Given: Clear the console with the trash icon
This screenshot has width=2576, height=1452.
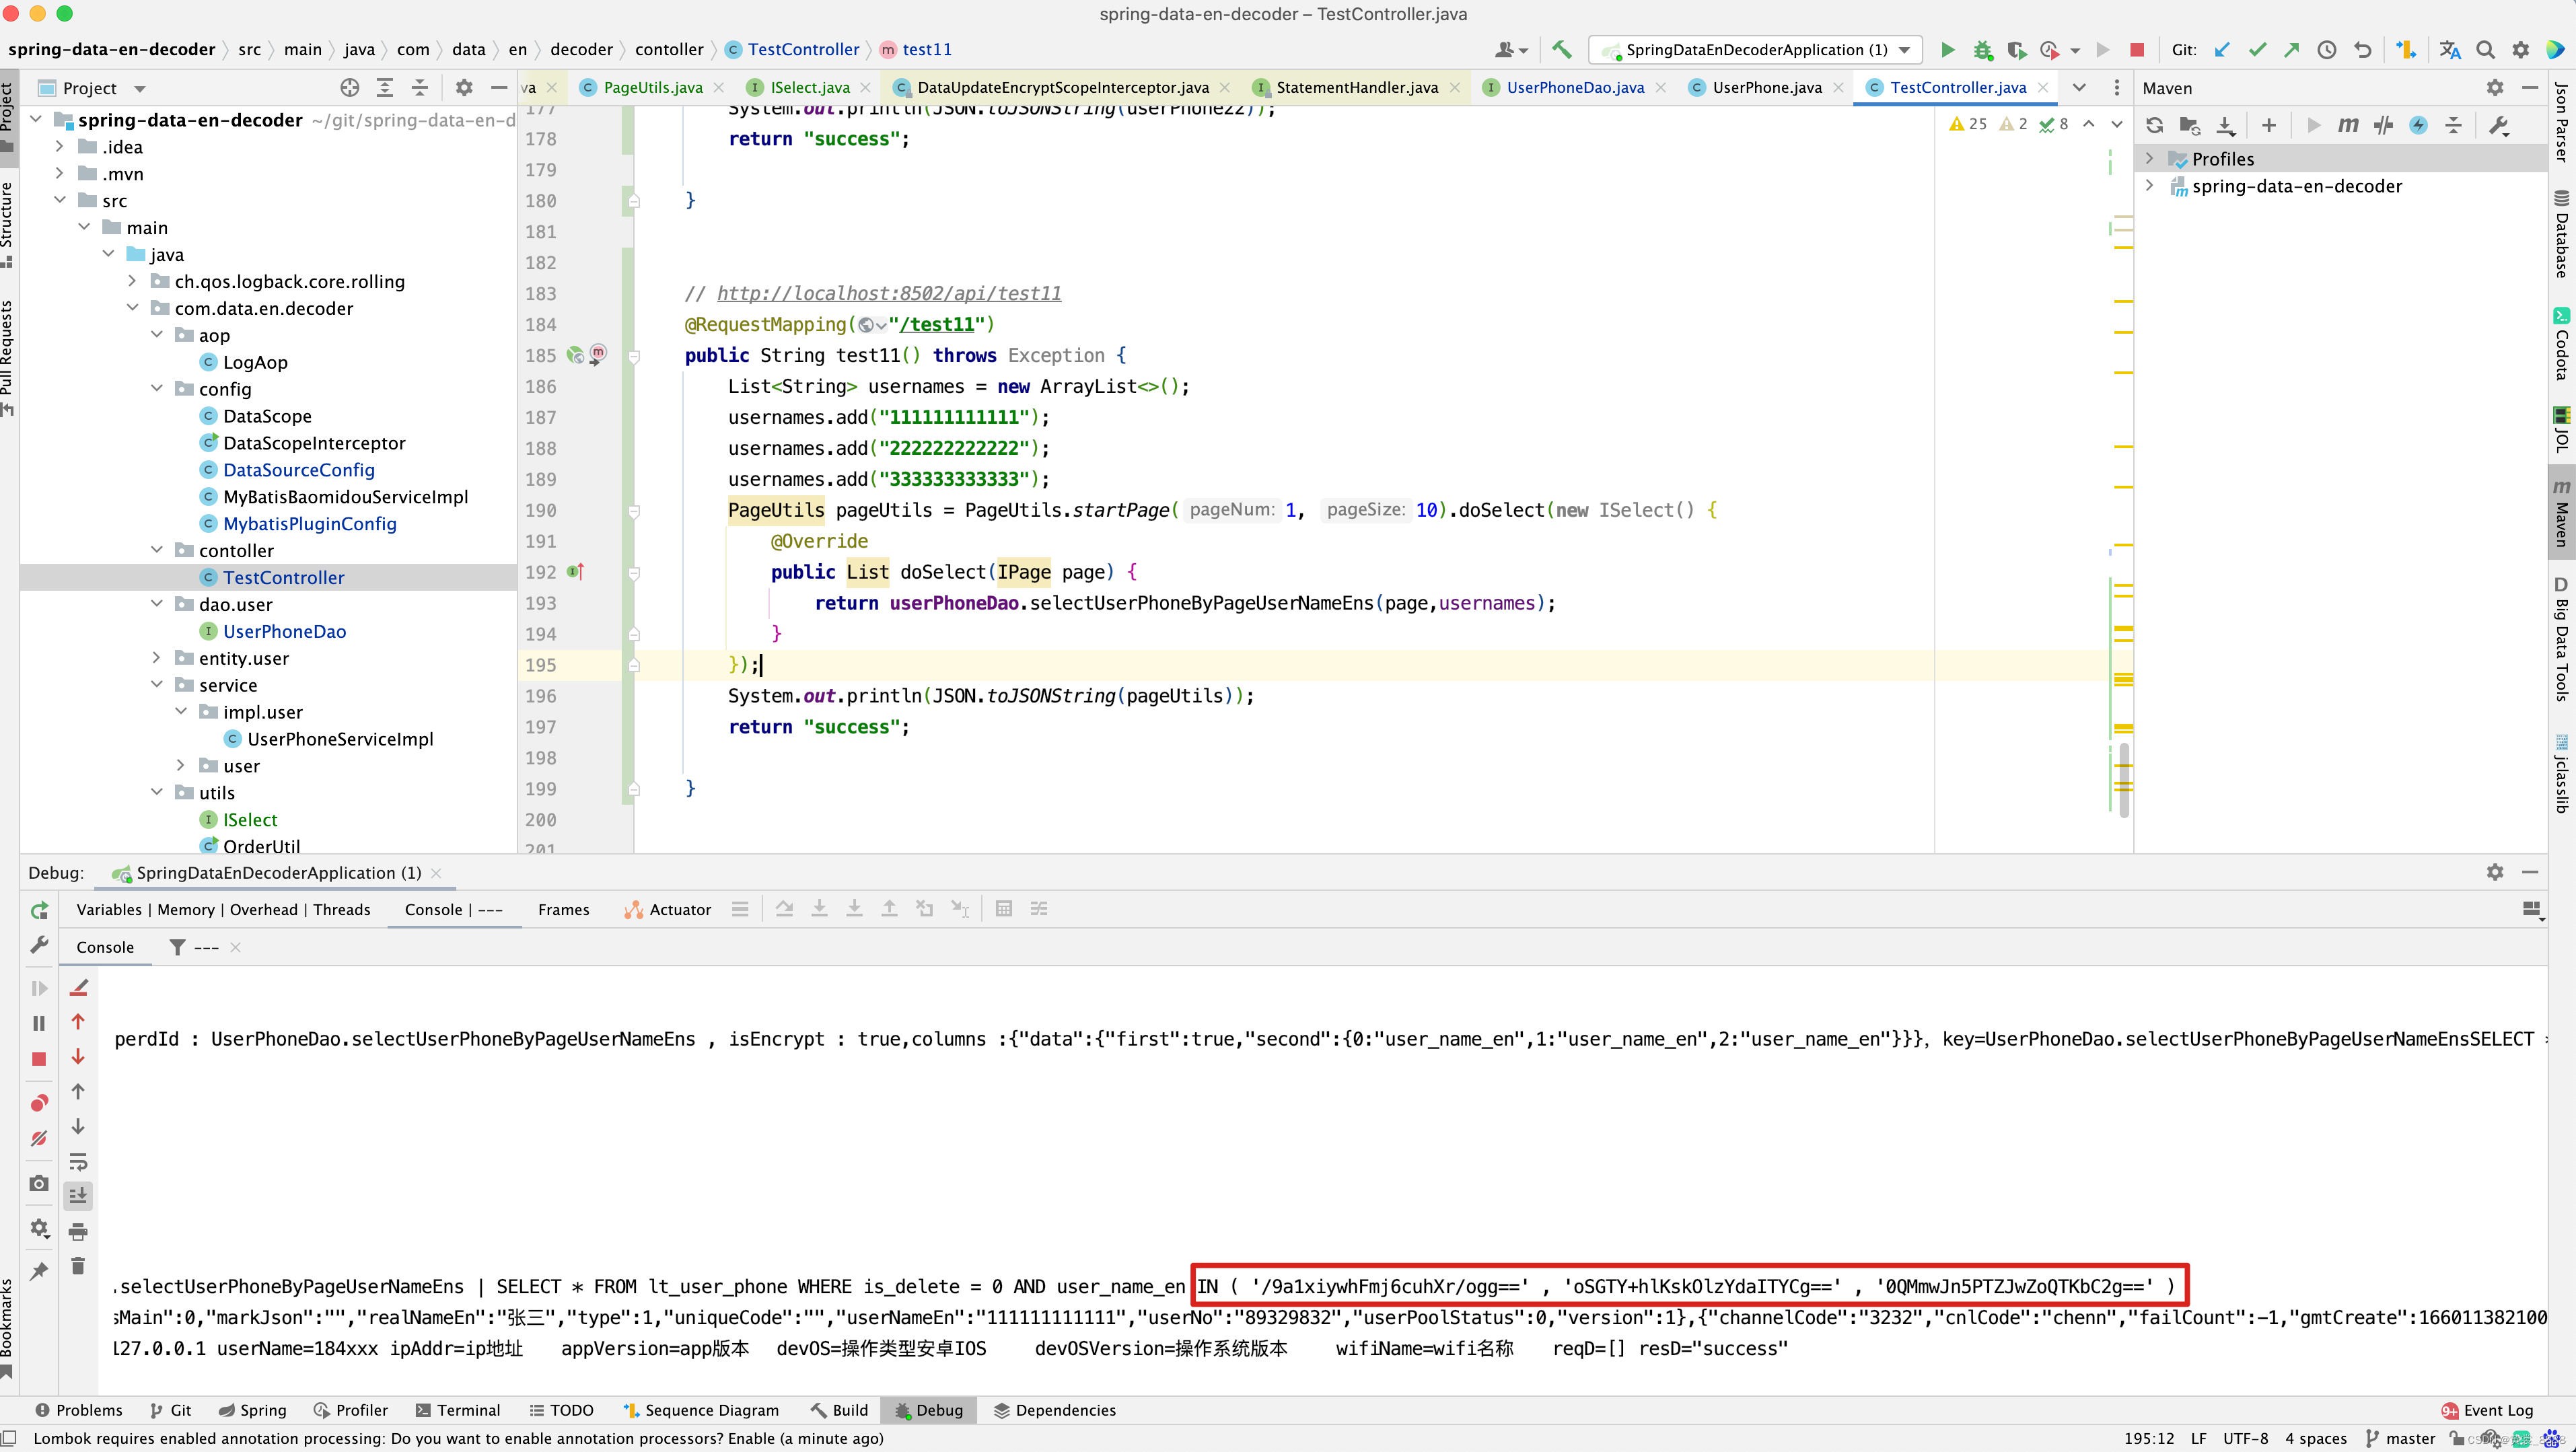Looking at the screenshot, I should click(78, 1266).
